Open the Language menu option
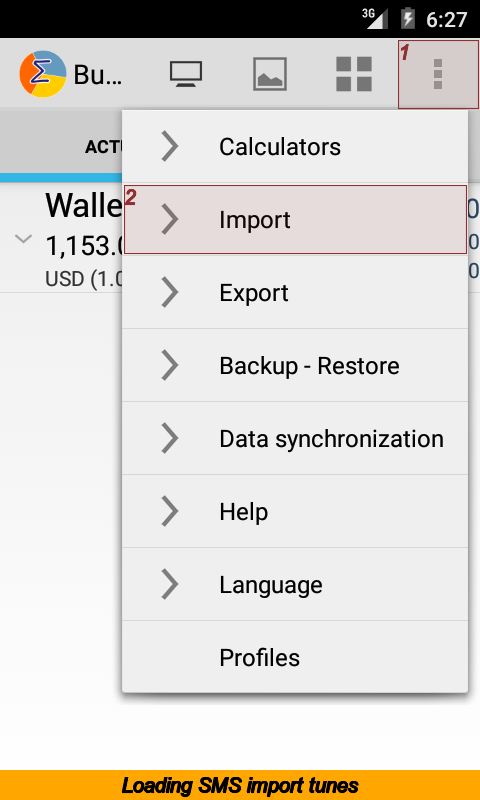 [x=295, y=584]
